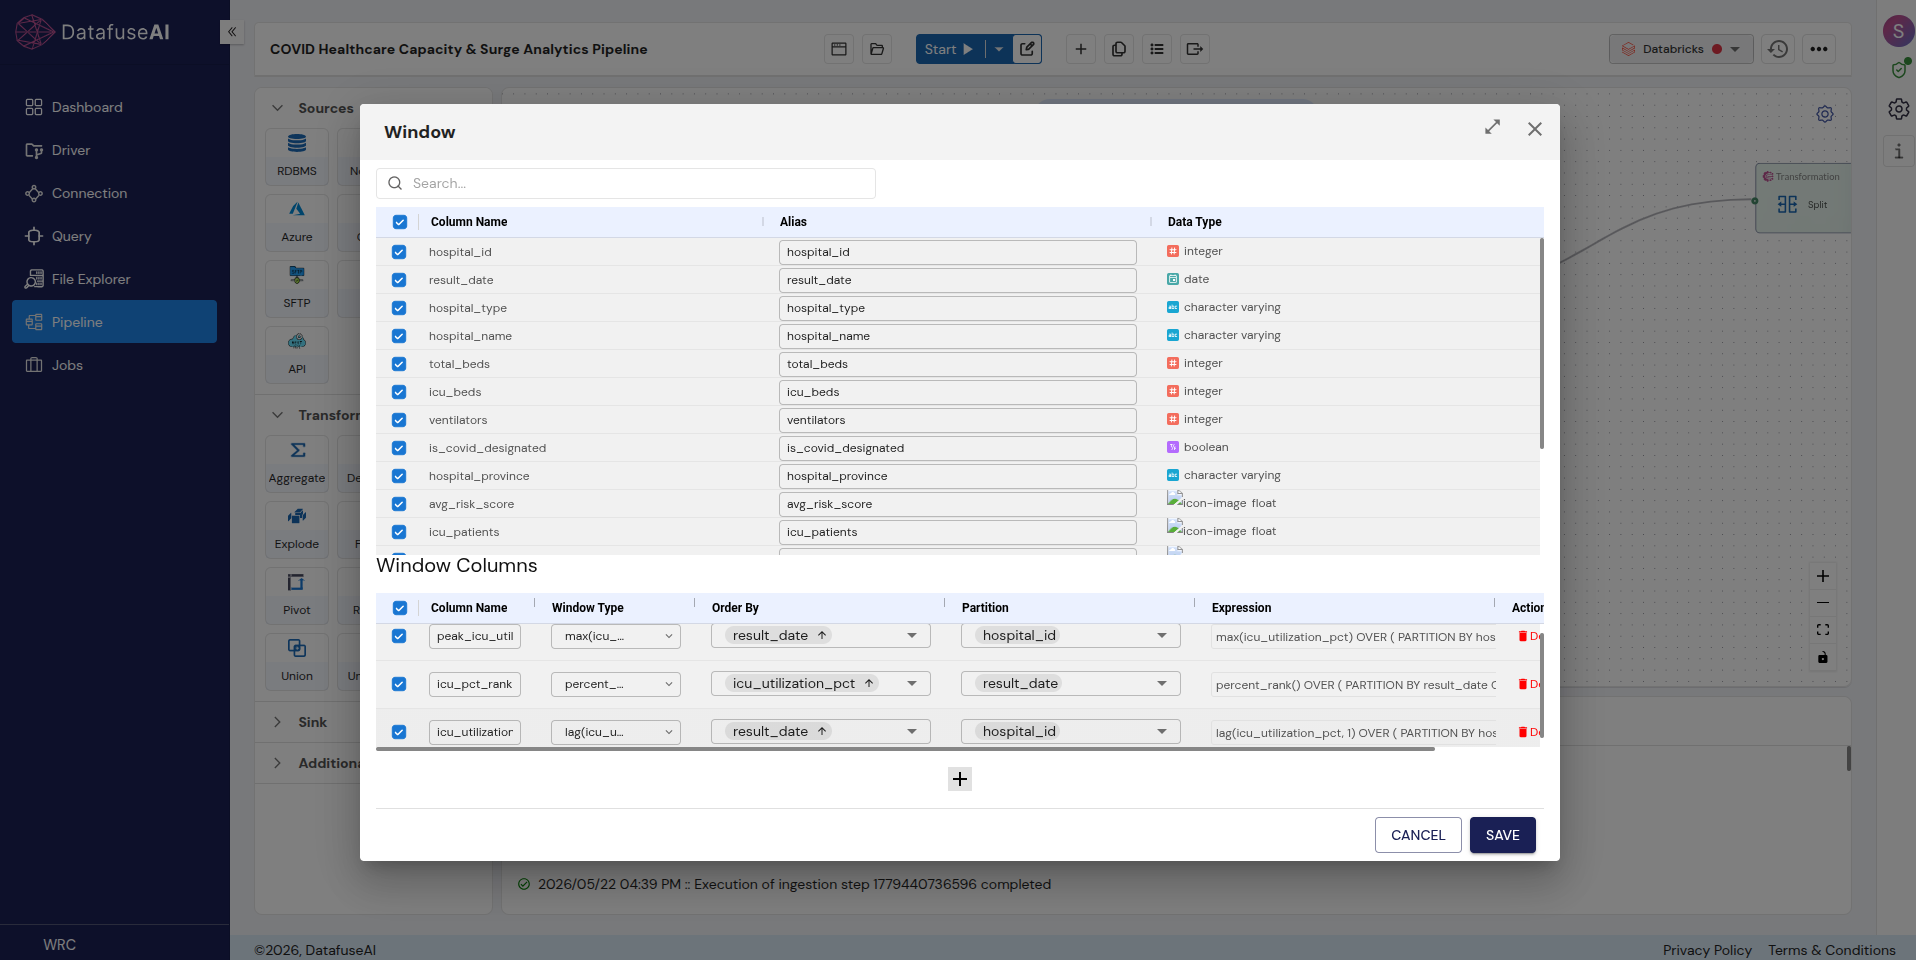1916x960 pixels.
Task: Choose the Union transformation icon
Action: (x=297, y=660)
